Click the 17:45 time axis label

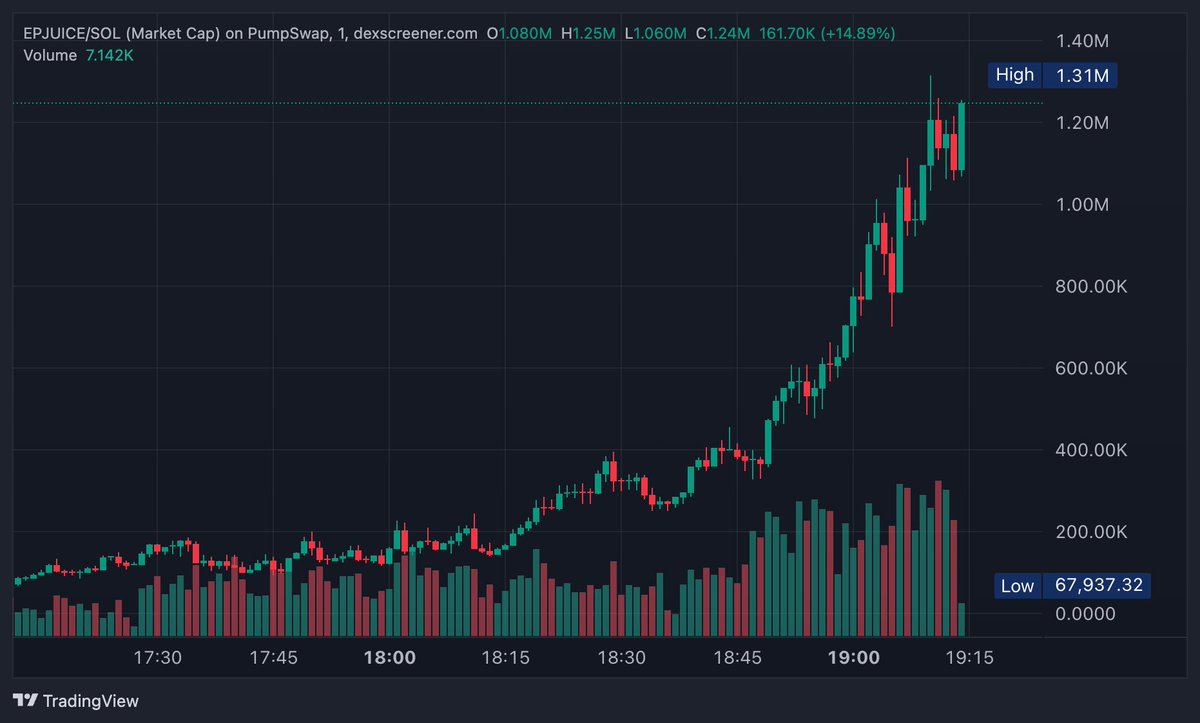(x=274, y=658)
